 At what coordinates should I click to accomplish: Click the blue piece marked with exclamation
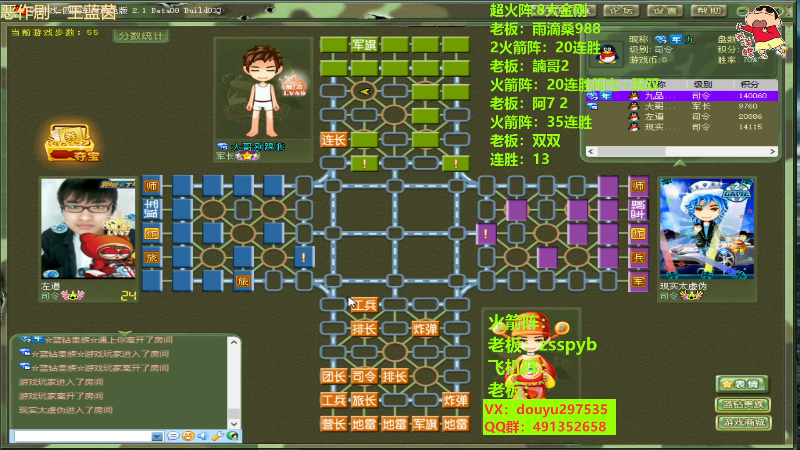tap(304, 258)
